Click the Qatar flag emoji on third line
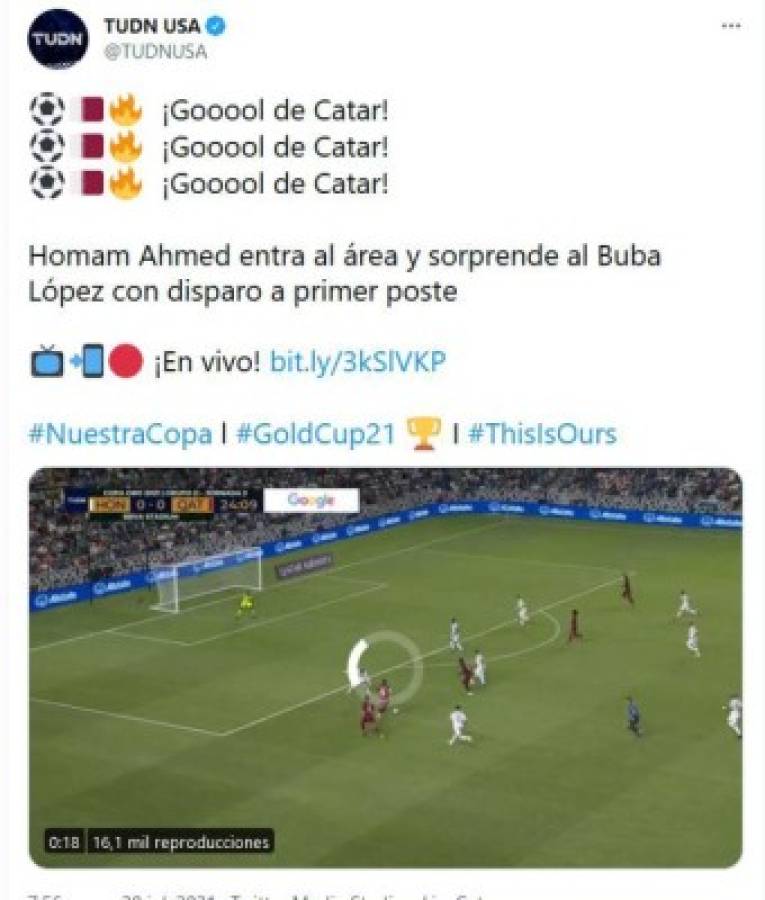The width and height of the screenshot is (765, 900). 88,184
